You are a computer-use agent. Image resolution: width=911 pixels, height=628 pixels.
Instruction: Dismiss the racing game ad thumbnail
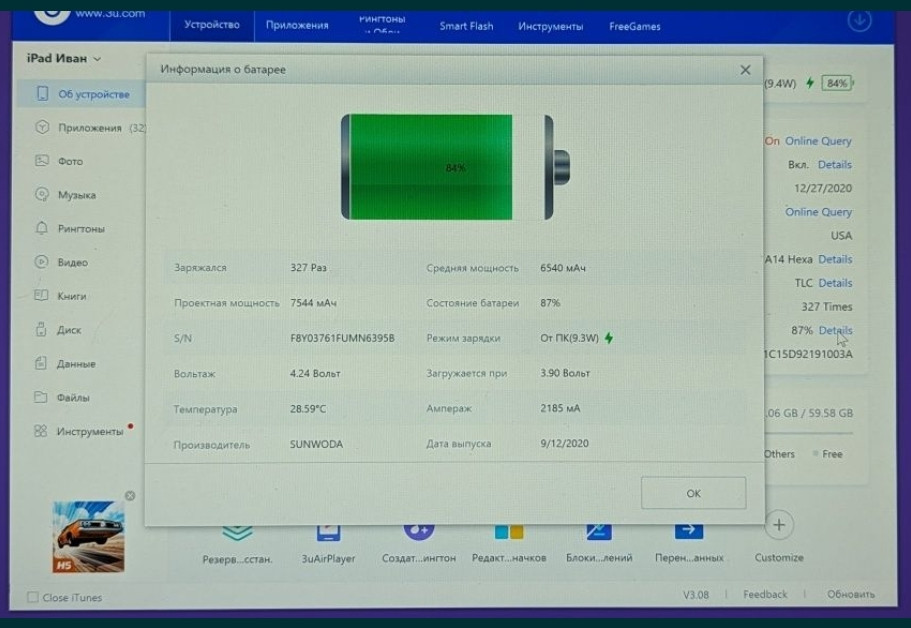point(130,495)
